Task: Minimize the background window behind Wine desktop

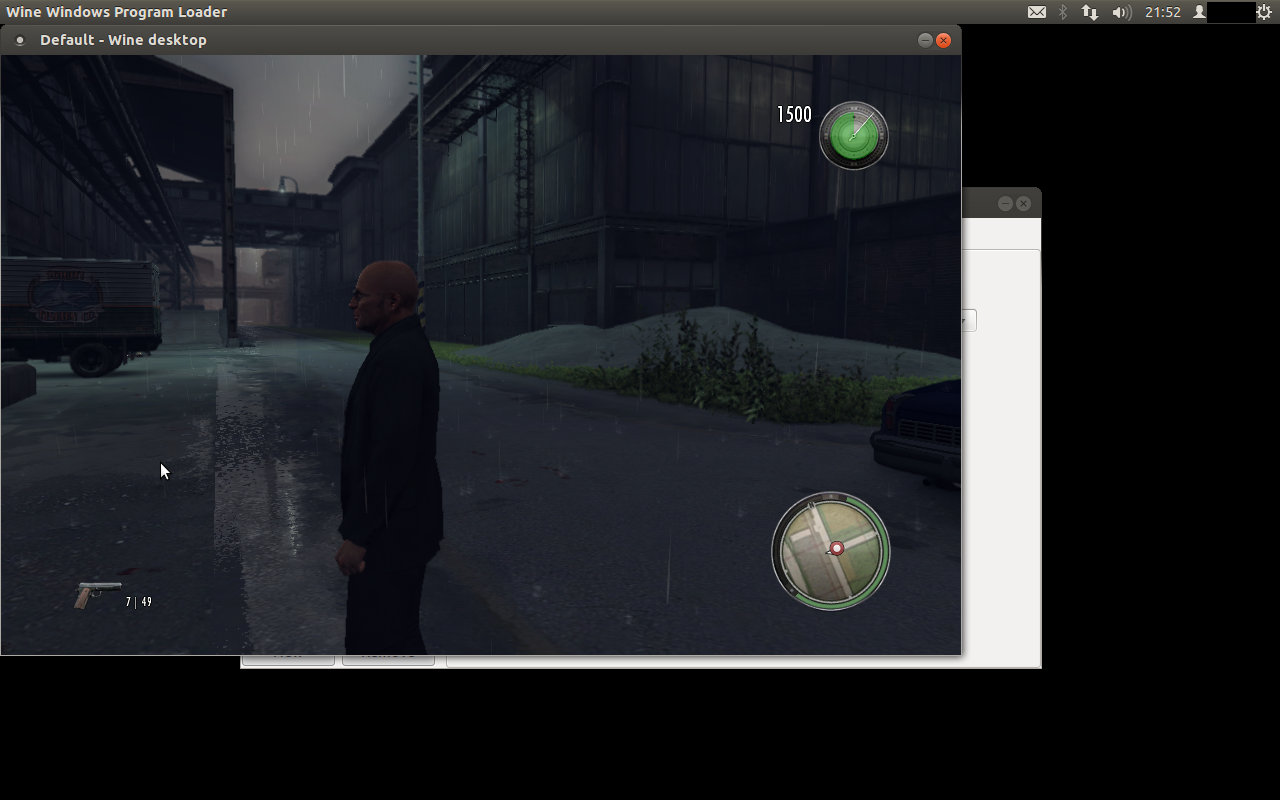Action: pyautogui.click(x=1005, y=203)
